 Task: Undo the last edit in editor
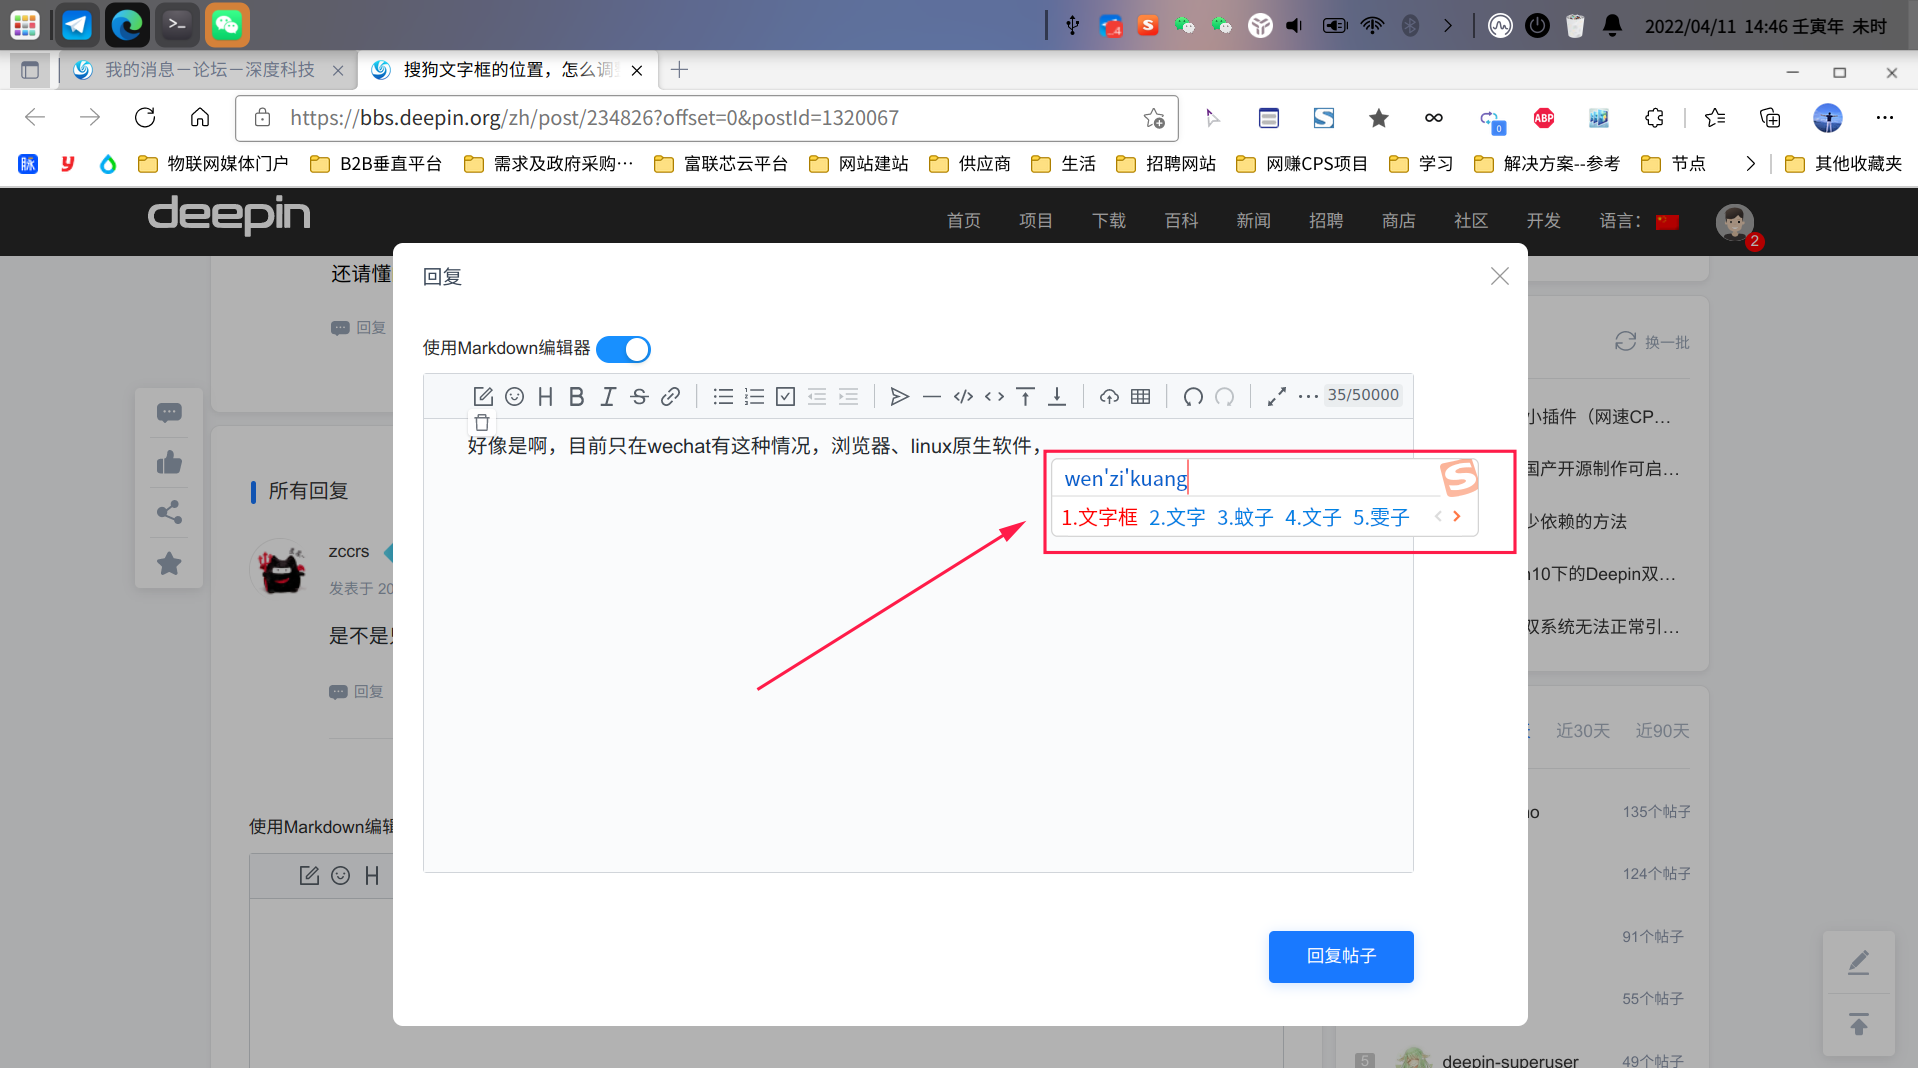(1192, 397)
